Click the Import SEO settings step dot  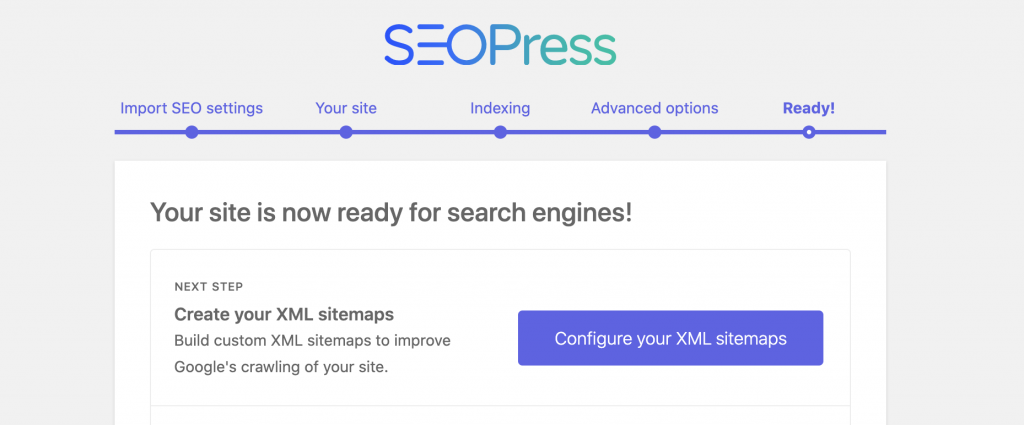(191, 132)
